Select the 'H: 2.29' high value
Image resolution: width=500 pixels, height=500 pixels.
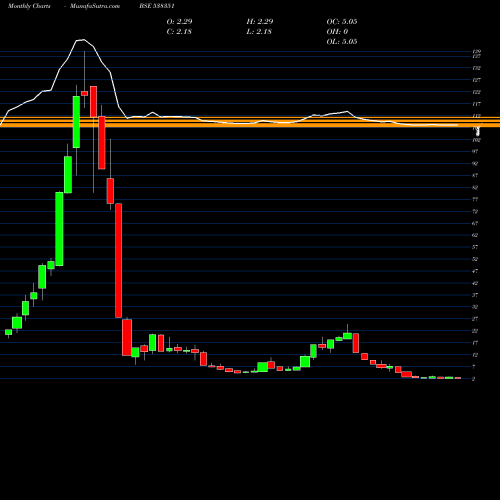[x=260, y=21]
